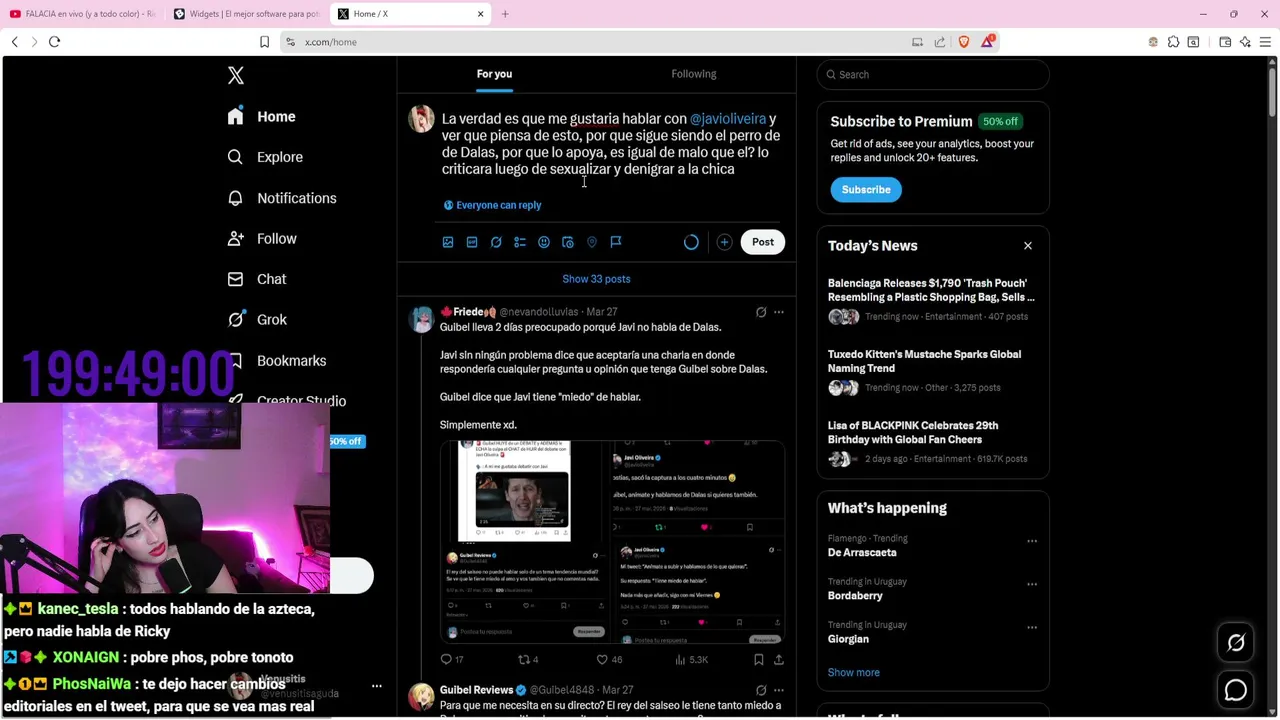Viewport: 1280px width, 720px height.
Task: Open Explore in the sidebar
Action: (x=266, y=157)
